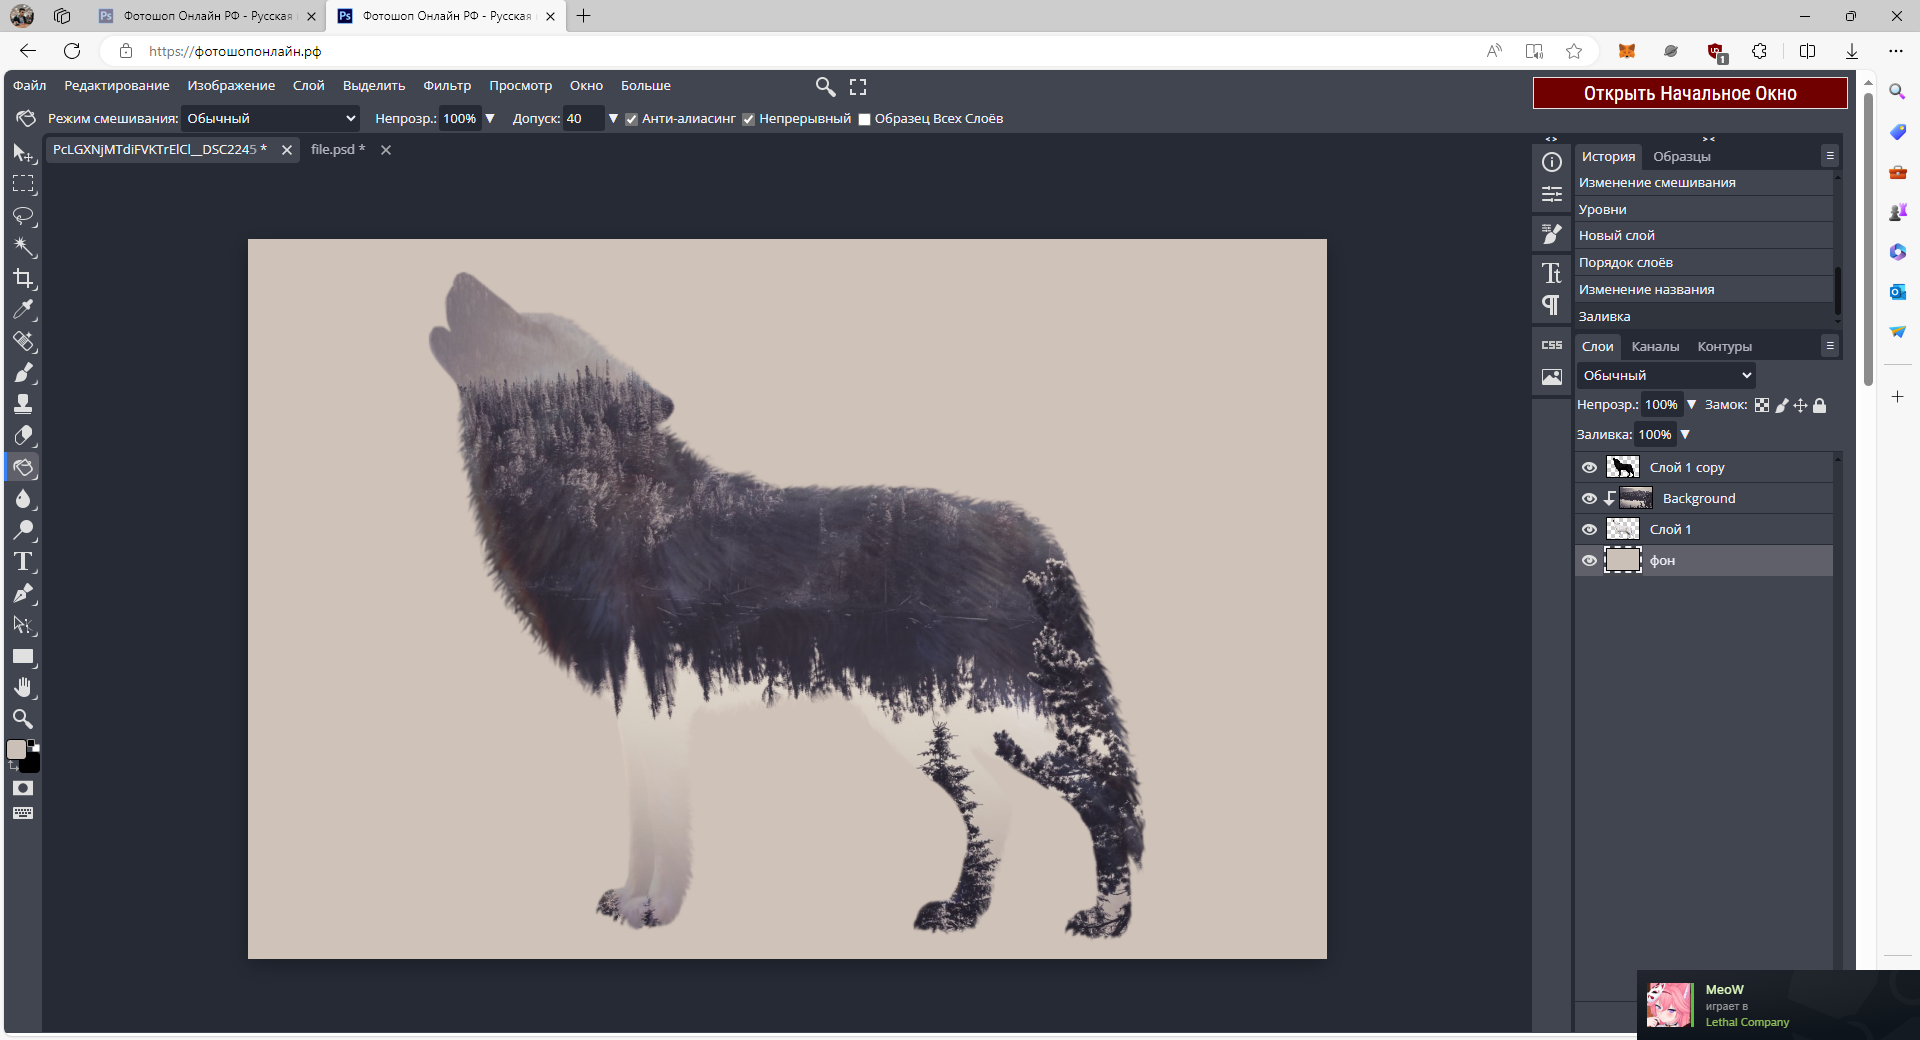Select the Eraser tool
This screenshot has width=1920, height=1040.
point(23,436)
